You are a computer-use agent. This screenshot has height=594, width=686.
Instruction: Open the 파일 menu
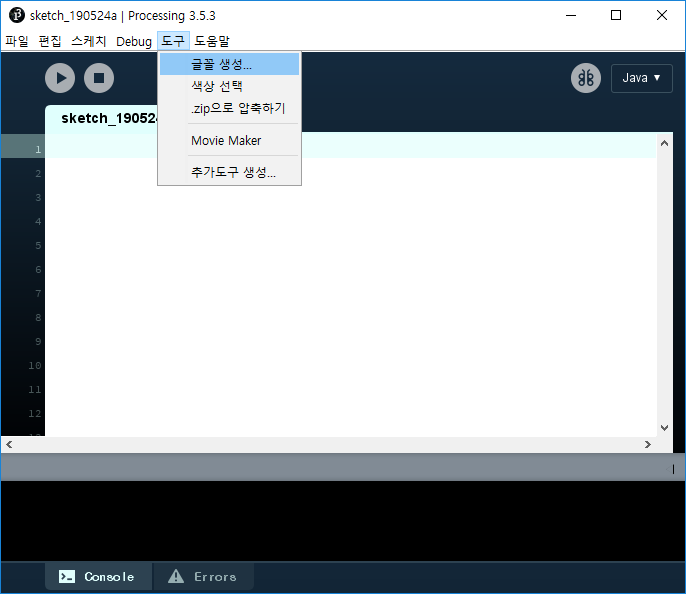[x=17, y=41]
